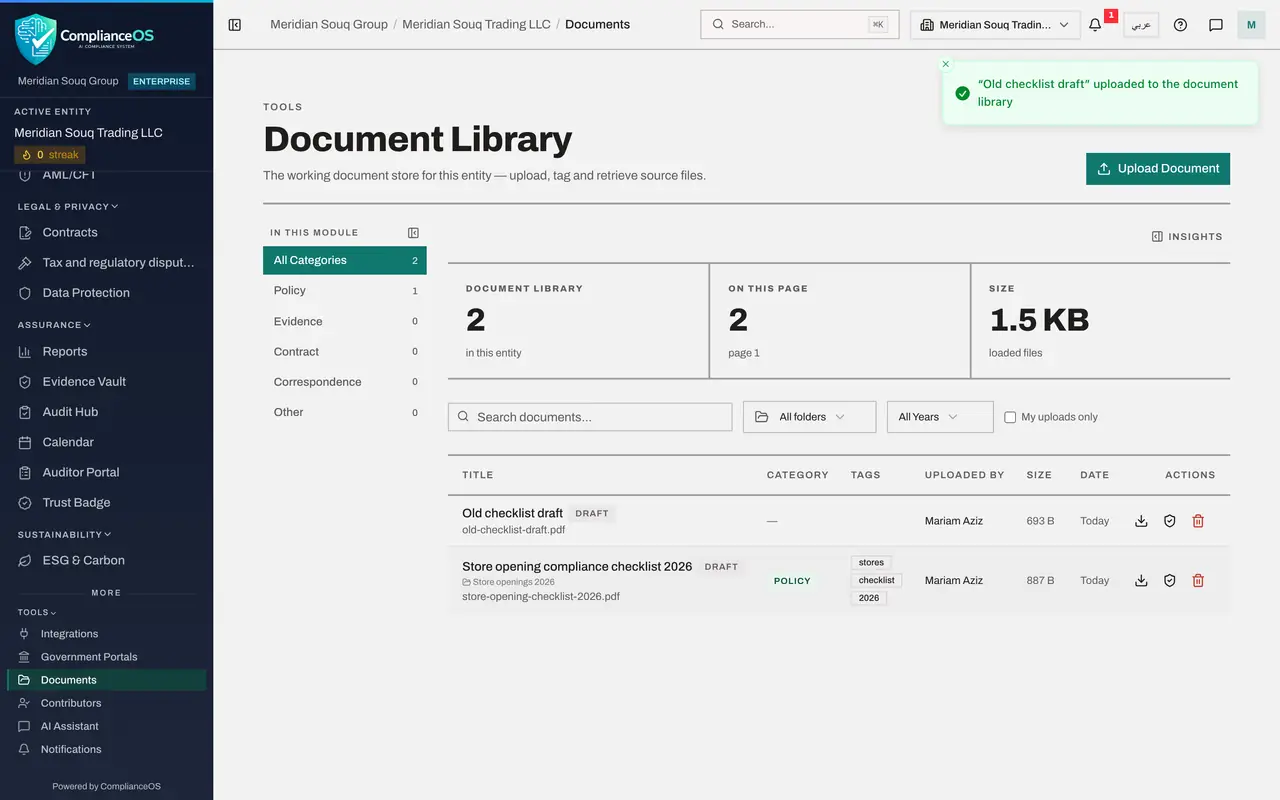The height and width of the screenshot is (800, 1280).
Task: Focus the Search documents field
Action: coord(590,417)
